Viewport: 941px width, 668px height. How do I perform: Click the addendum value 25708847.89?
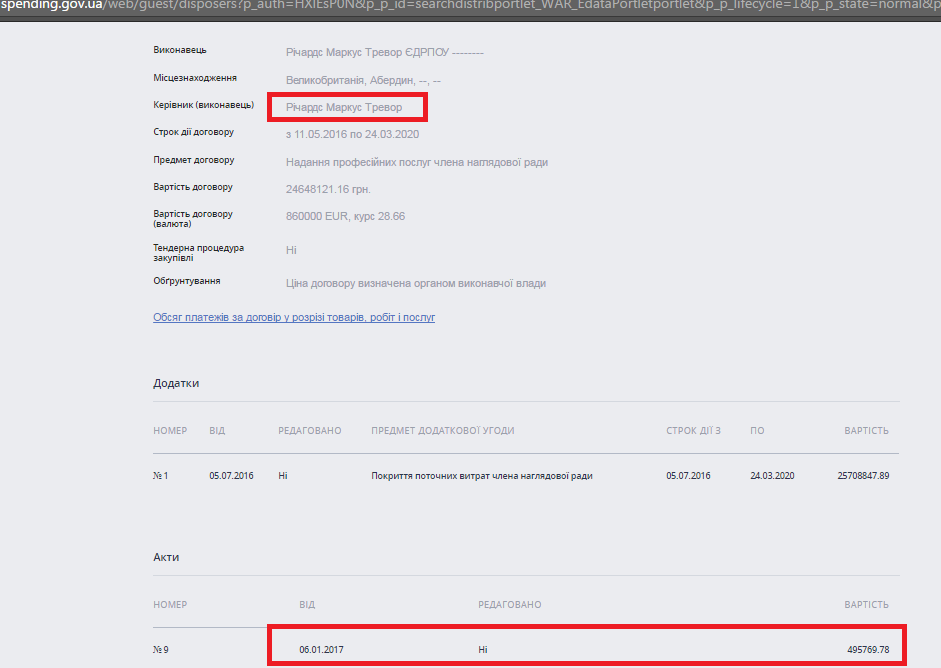pos(862,476)
